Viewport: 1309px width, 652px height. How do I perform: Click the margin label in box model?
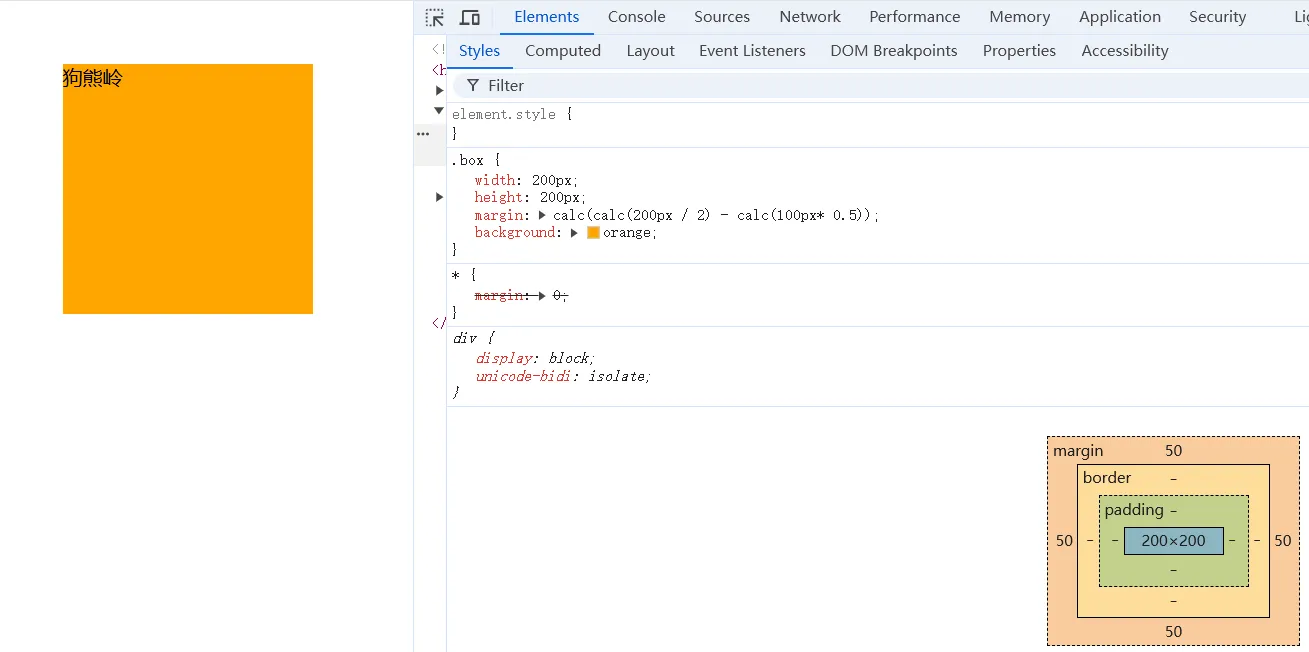click(x=1078, y=451)
